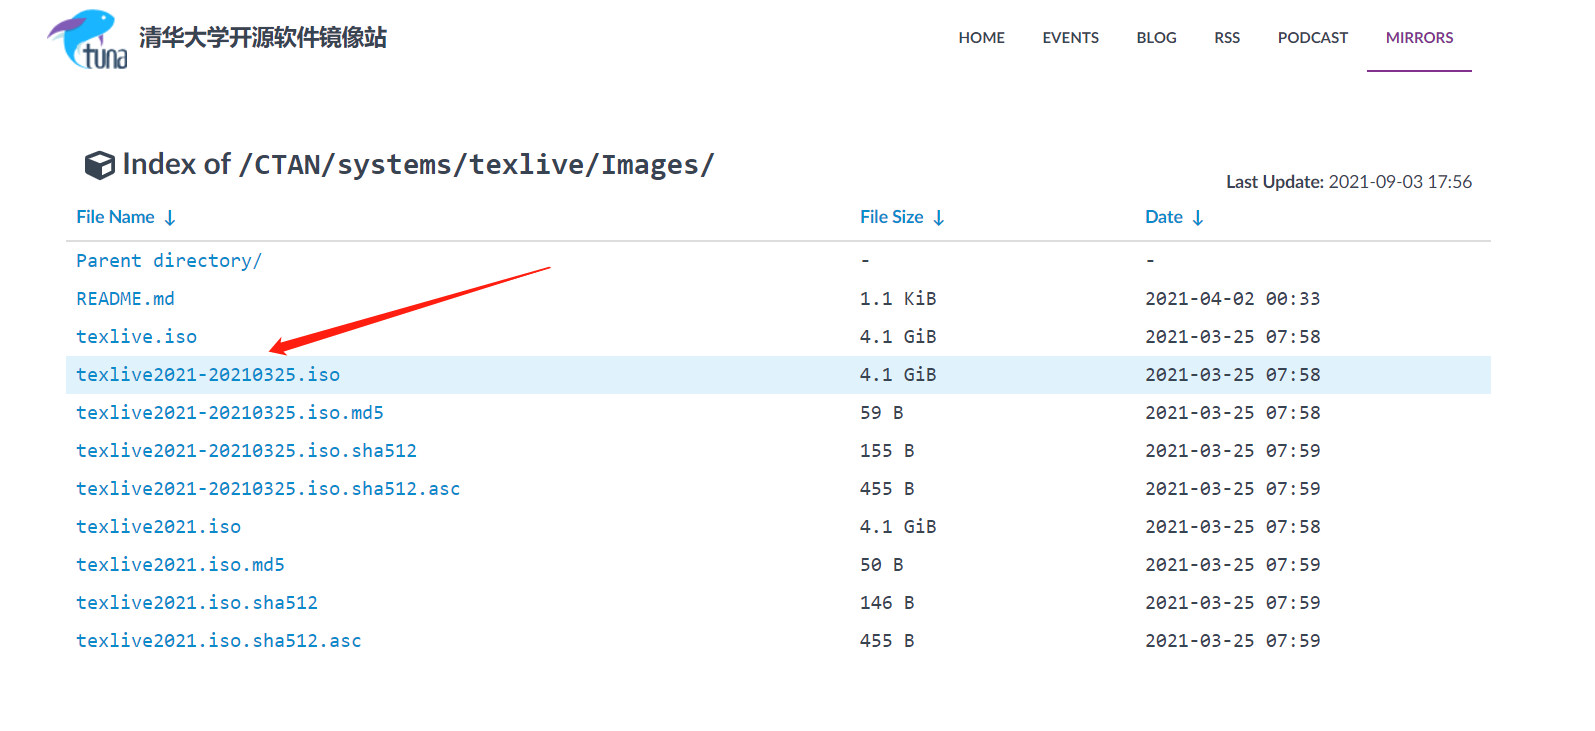Click the 146 B file size cell
The height and width of the screenshot is (731, 1595).
tap(887, 603)
